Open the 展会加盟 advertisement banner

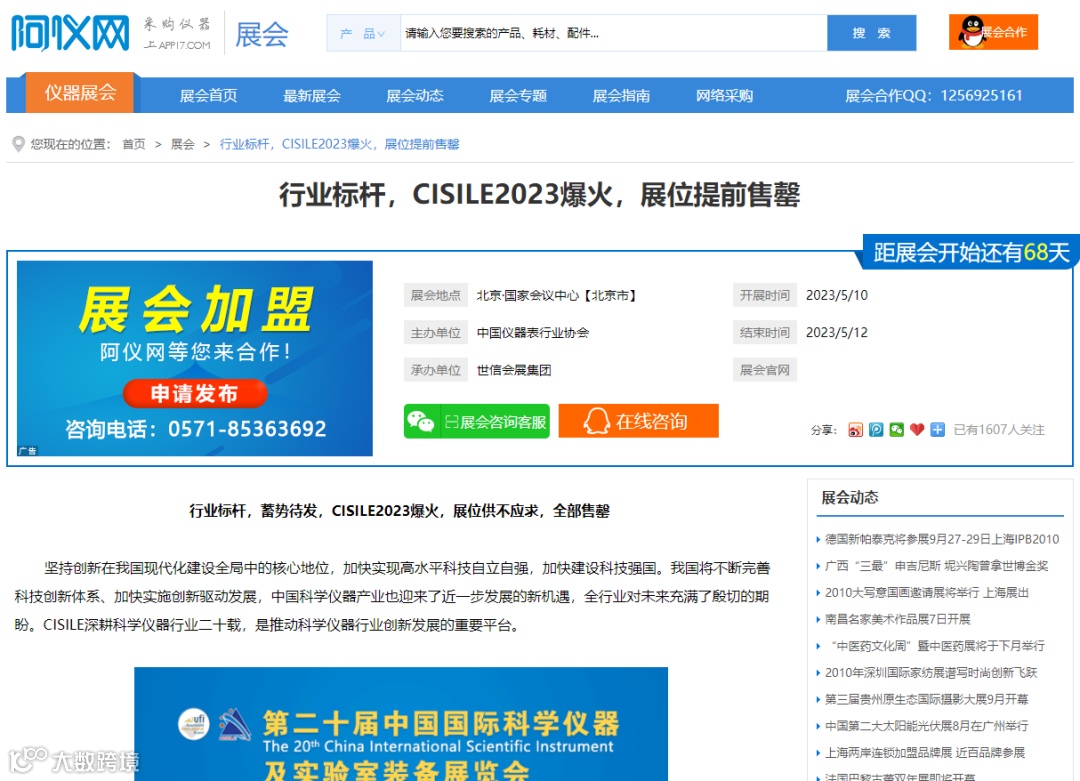[195, 358]
